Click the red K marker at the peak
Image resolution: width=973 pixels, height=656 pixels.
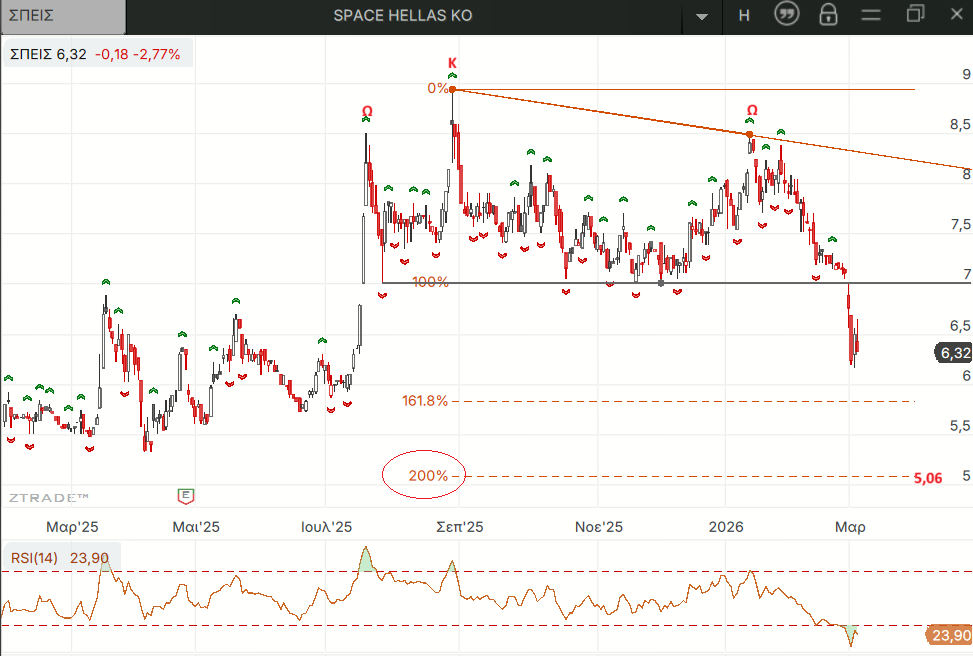coord(452,62)
